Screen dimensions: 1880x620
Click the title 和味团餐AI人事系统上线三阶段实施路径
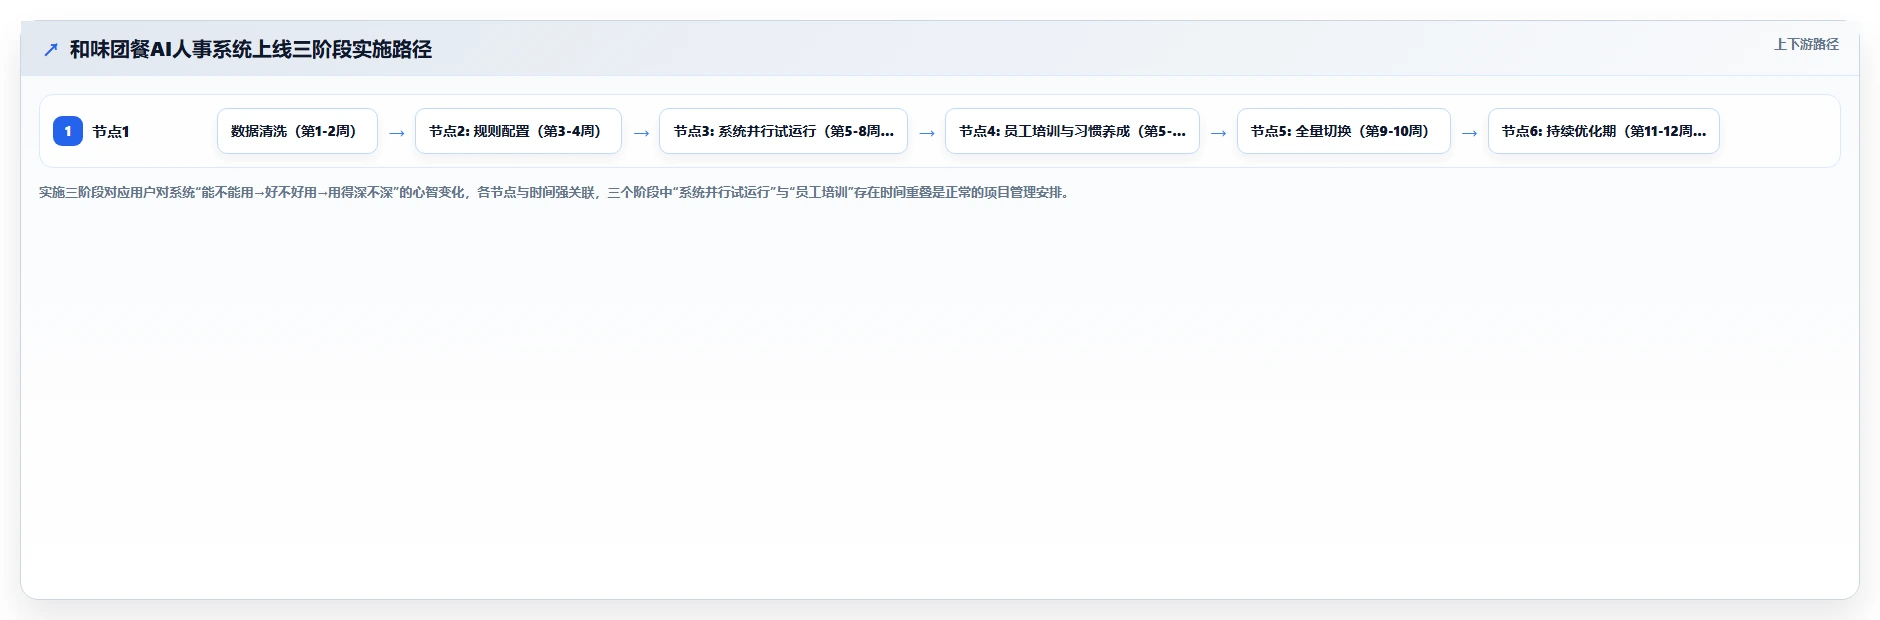point(251,49)
